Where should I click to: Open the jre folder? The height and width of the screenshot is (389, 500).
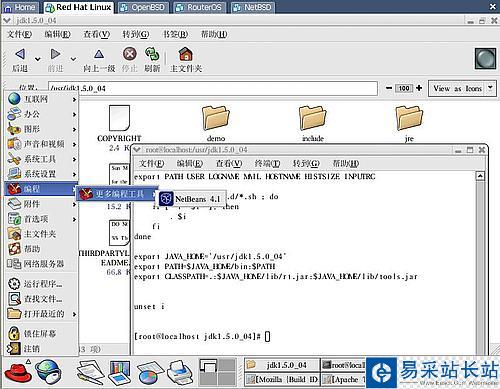pyautogui.click(x=409, y=118)
